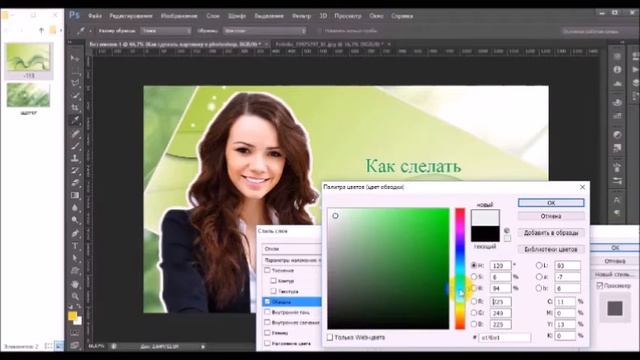Select the Brush tool
Screen dimensions: 640x360
point(75,145)
